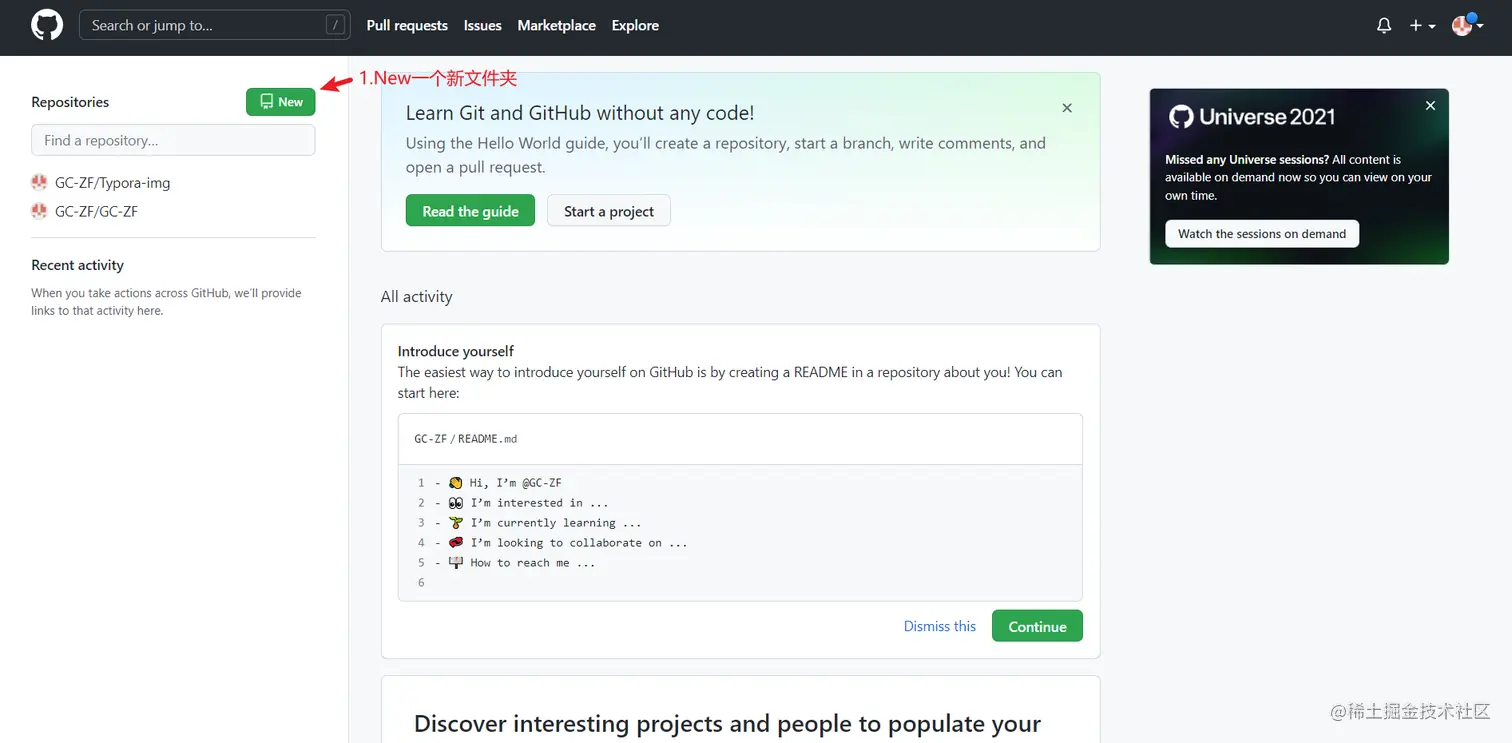Click the Introduce yourself heading
This screenshot has height=743, width=1512.
456,351
